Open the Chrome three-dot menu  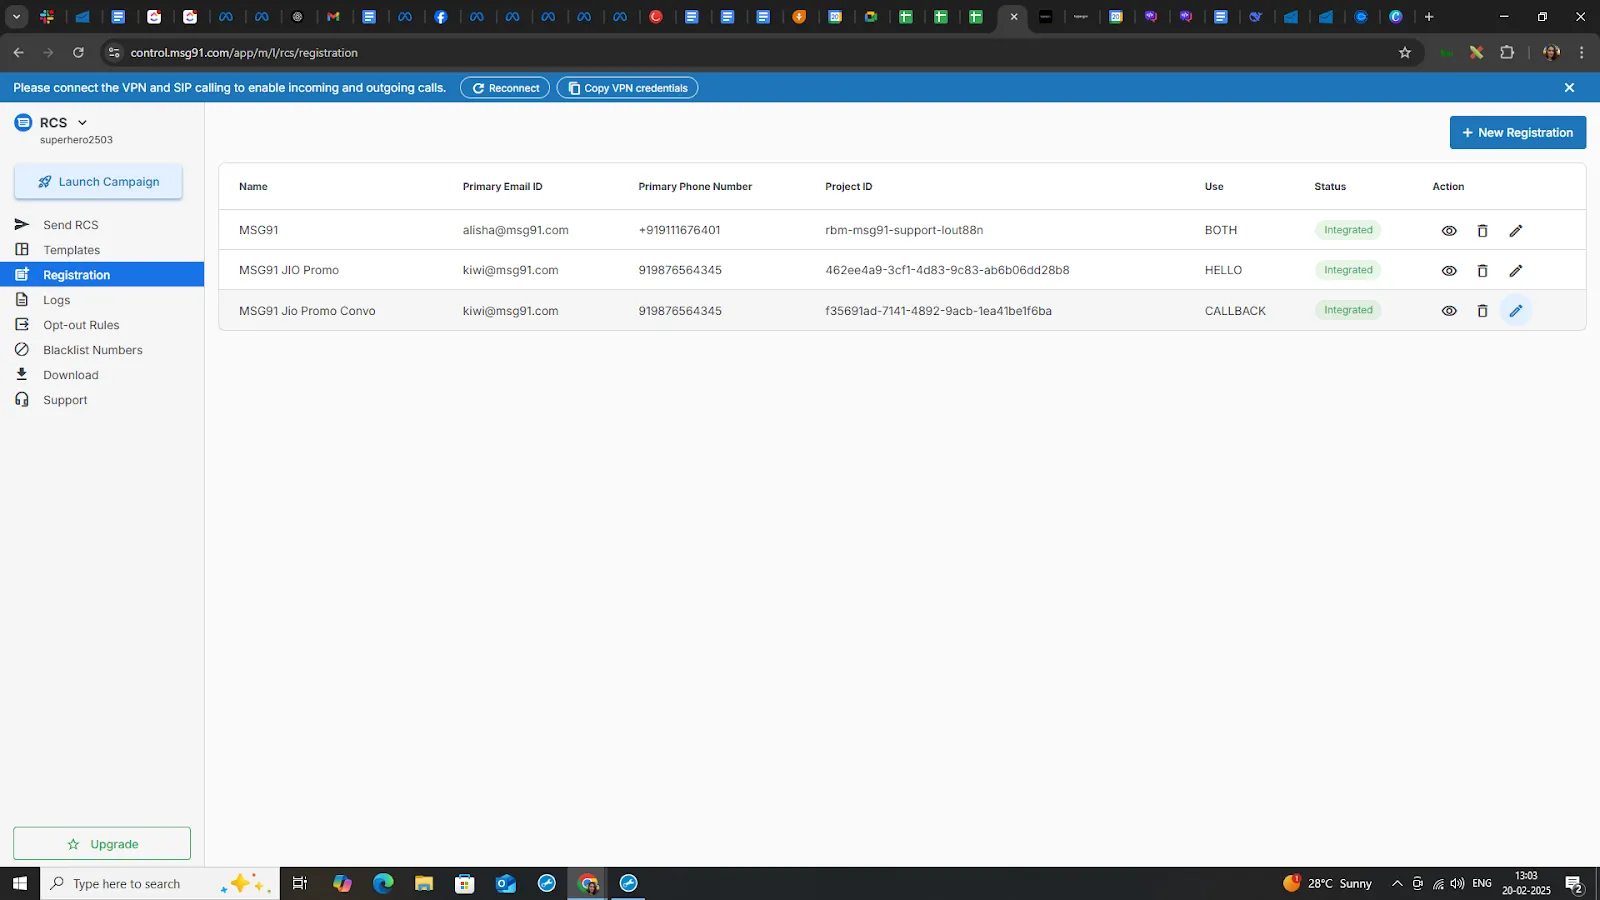(1582, 53)
